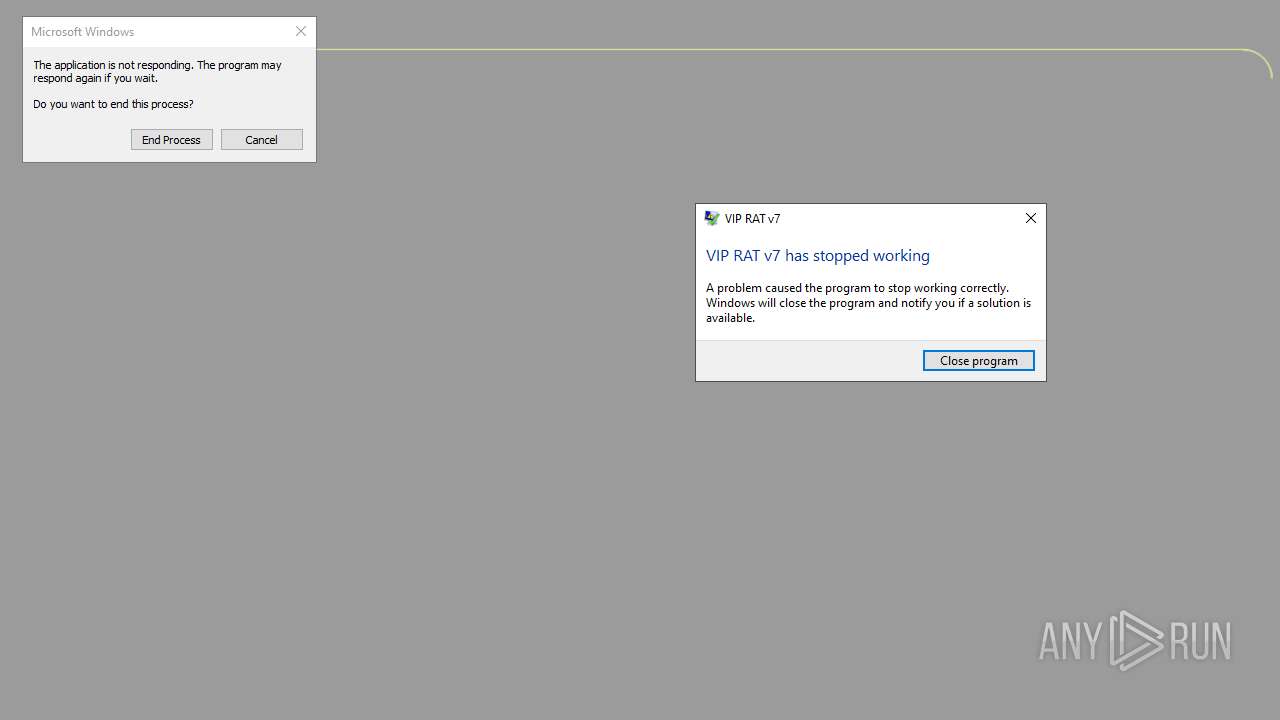
Task: Click 'The application is not responding' message
Action: [x=157, y=71]
